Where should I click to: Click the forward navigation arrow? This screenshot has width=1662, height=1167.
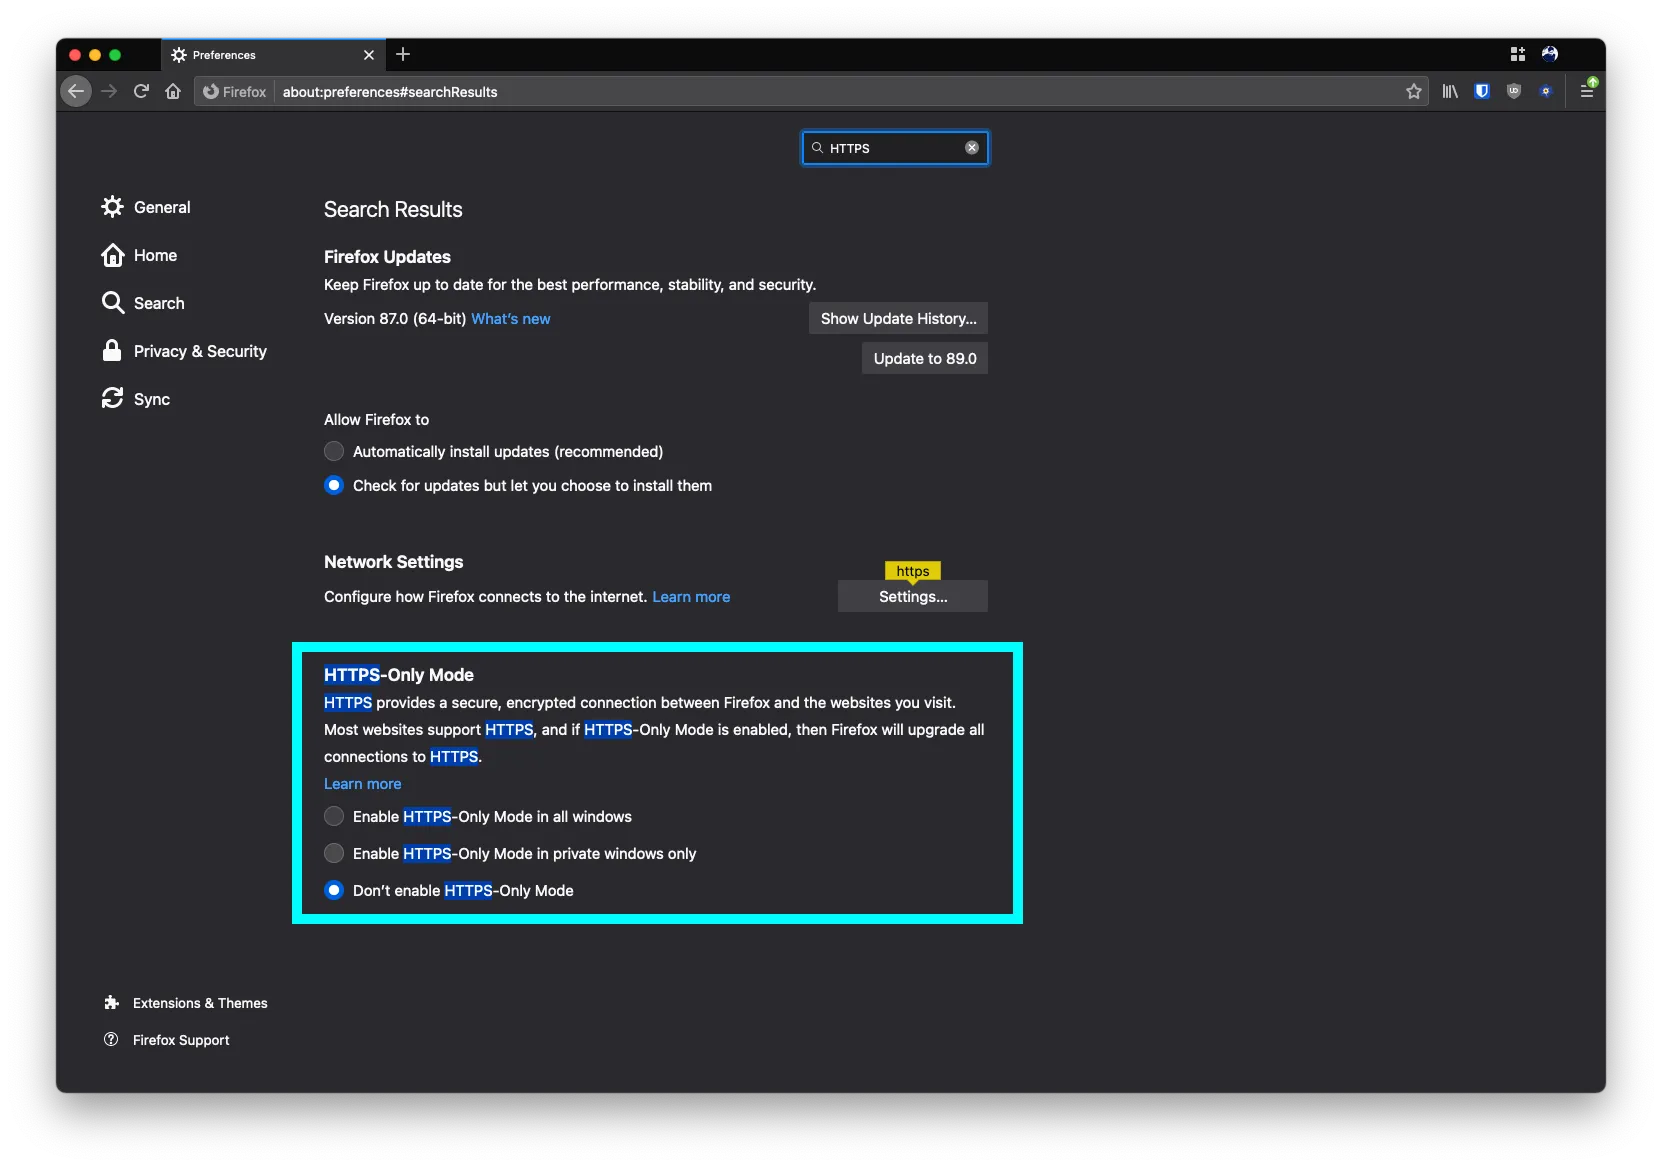(109, 91)
